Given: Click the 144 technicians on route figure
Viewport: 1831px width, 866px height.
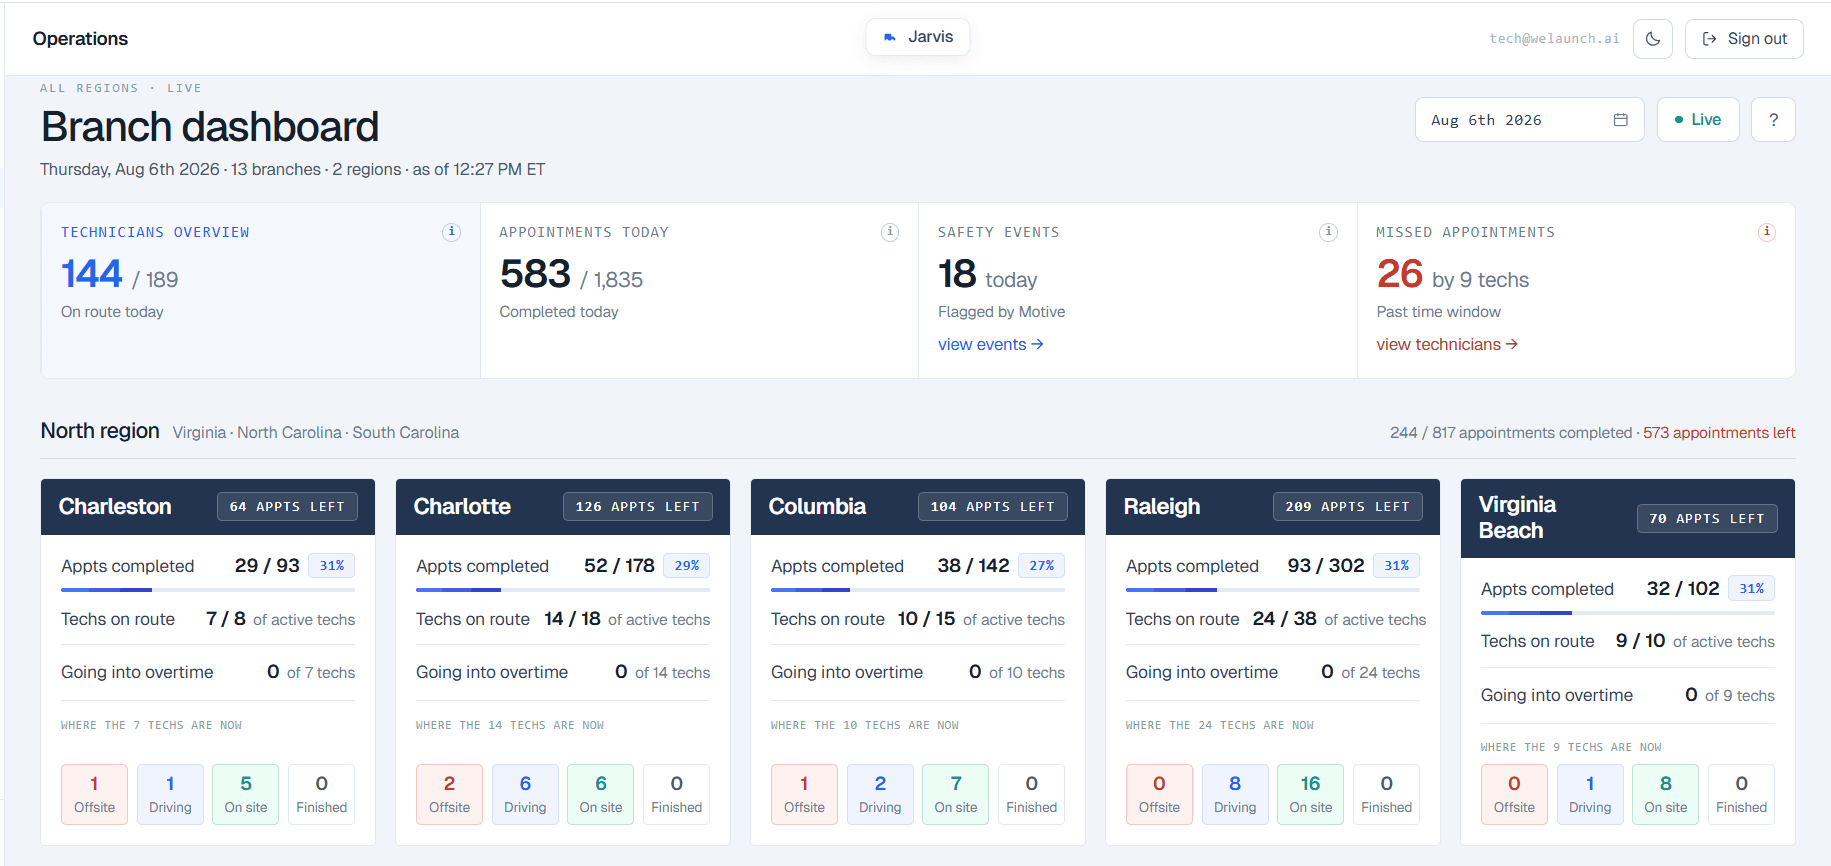Looking at the screenshot, I should [x=92, y=274].
